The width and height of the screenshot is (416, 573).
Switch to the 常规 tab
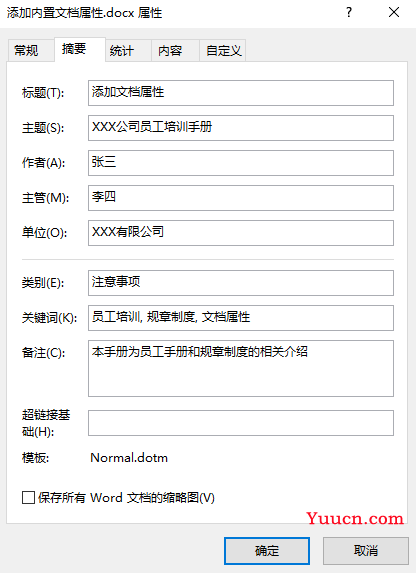(x=26, y=50)
